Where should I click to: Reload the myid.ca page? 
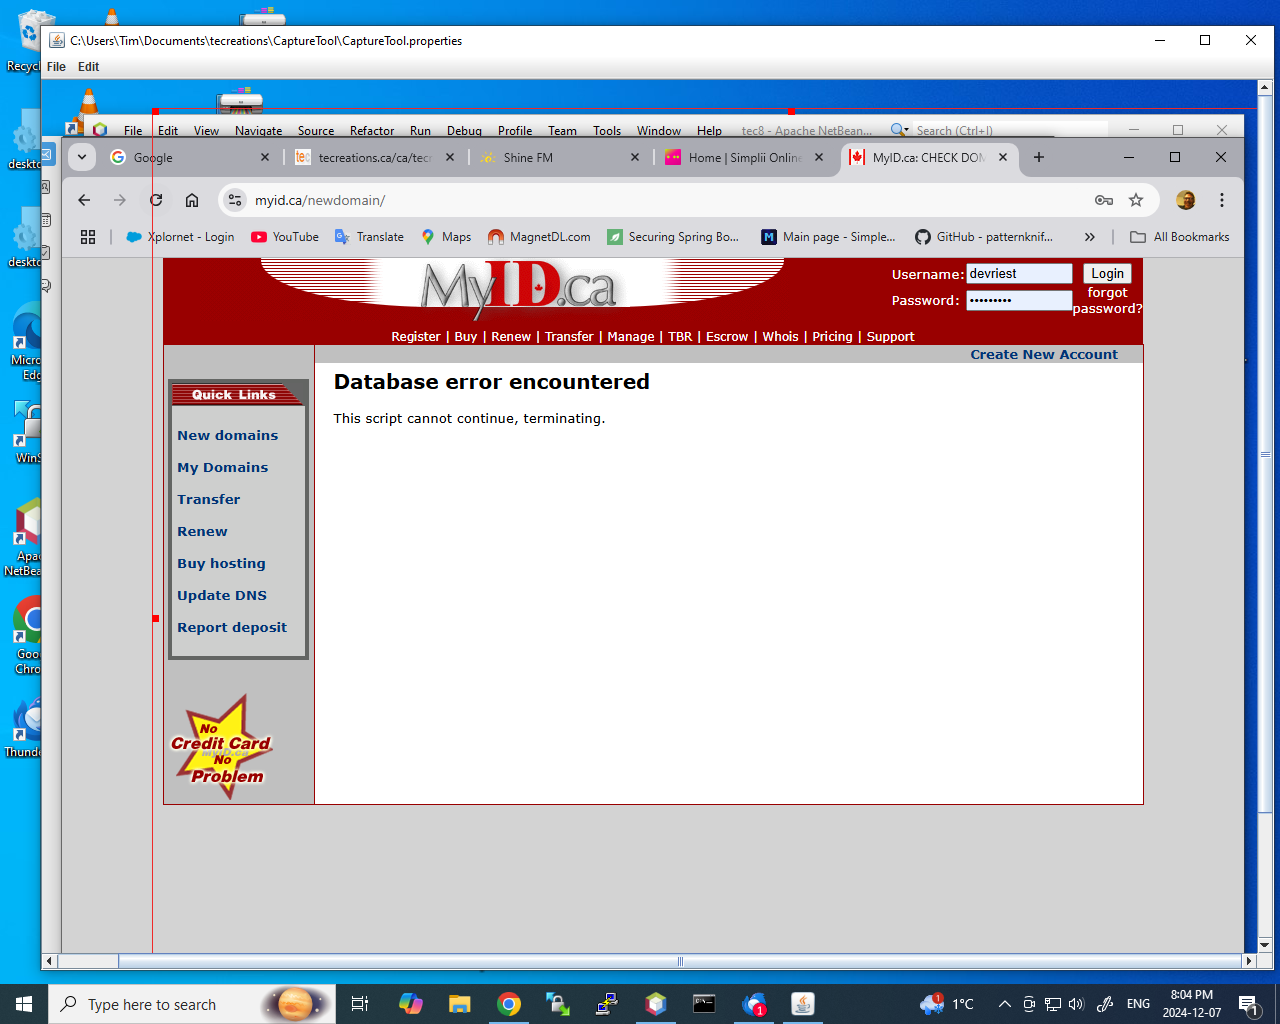pyautogui.click(x=156, y=200)
